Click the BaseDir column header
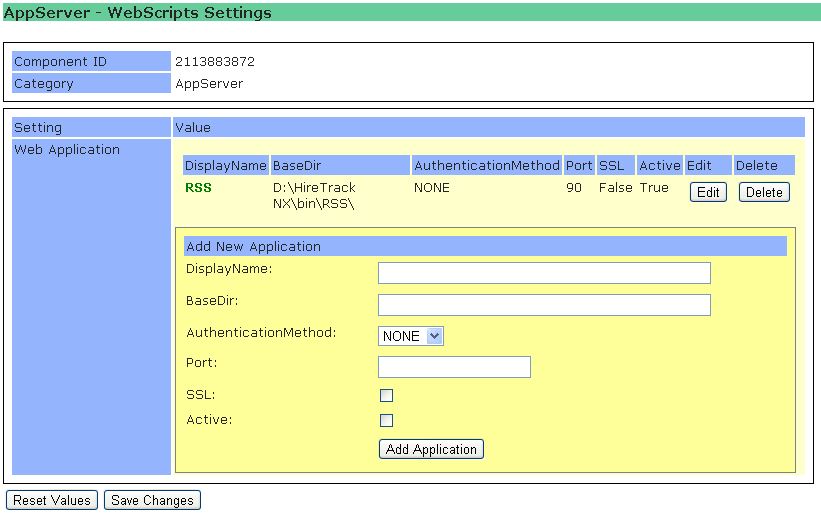The height and width of the screenshot is (514, 821). coord(296,165)
